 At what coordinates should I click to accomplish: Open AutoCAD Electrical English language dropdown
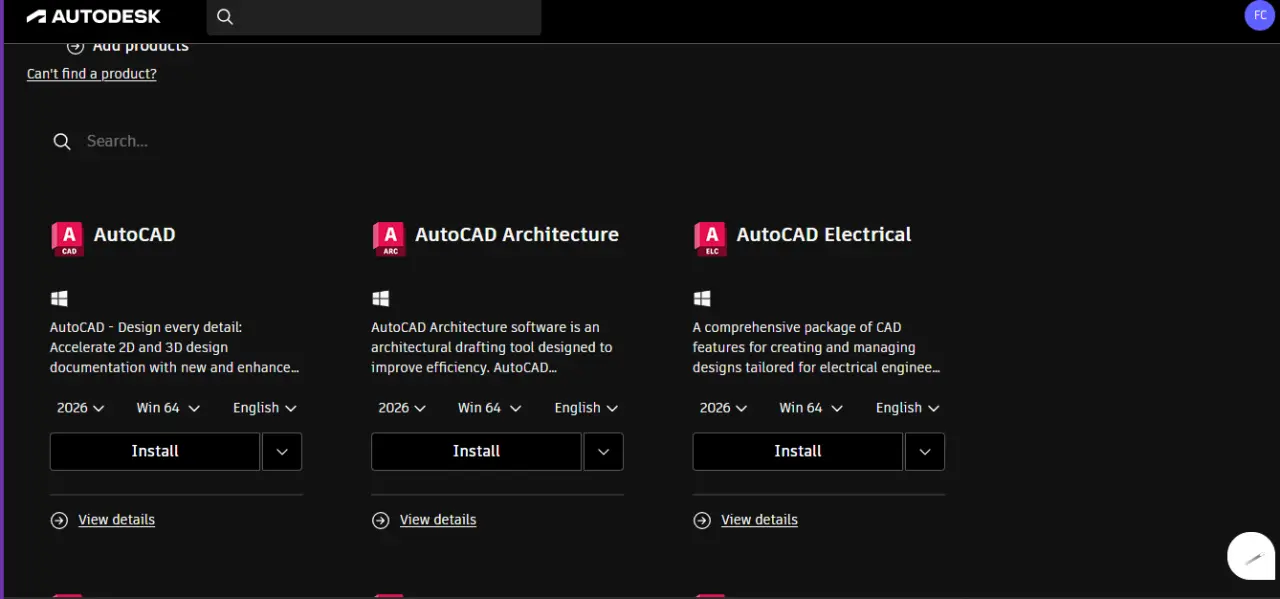908,408
